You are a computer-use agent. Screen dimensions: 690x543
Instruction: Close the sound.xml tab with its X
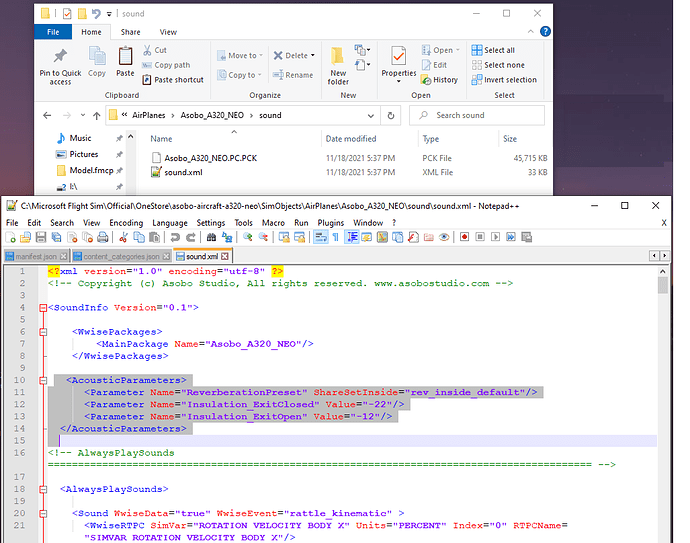tap(225, 256)
